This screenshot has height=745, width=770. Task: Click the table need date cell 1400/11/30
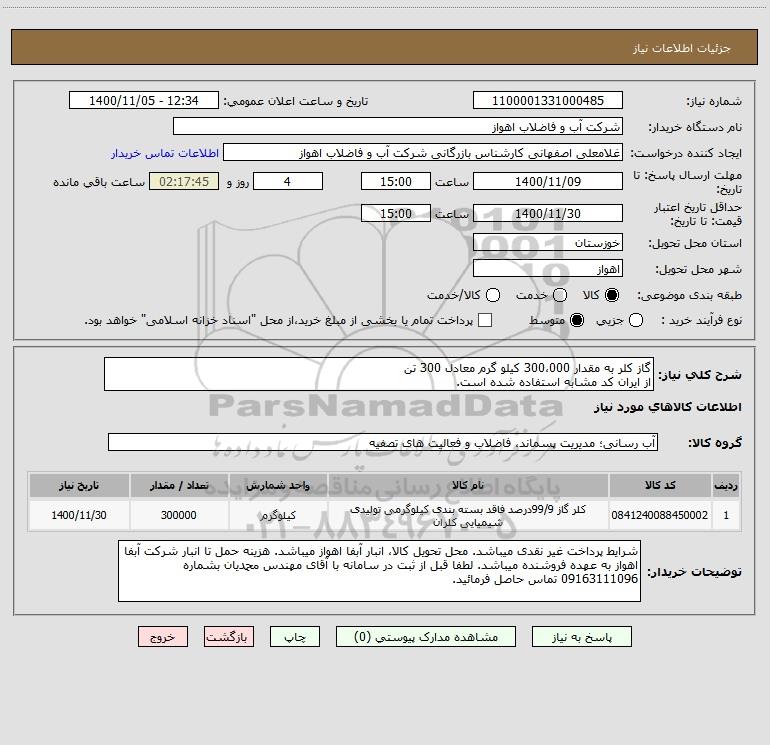79,515
